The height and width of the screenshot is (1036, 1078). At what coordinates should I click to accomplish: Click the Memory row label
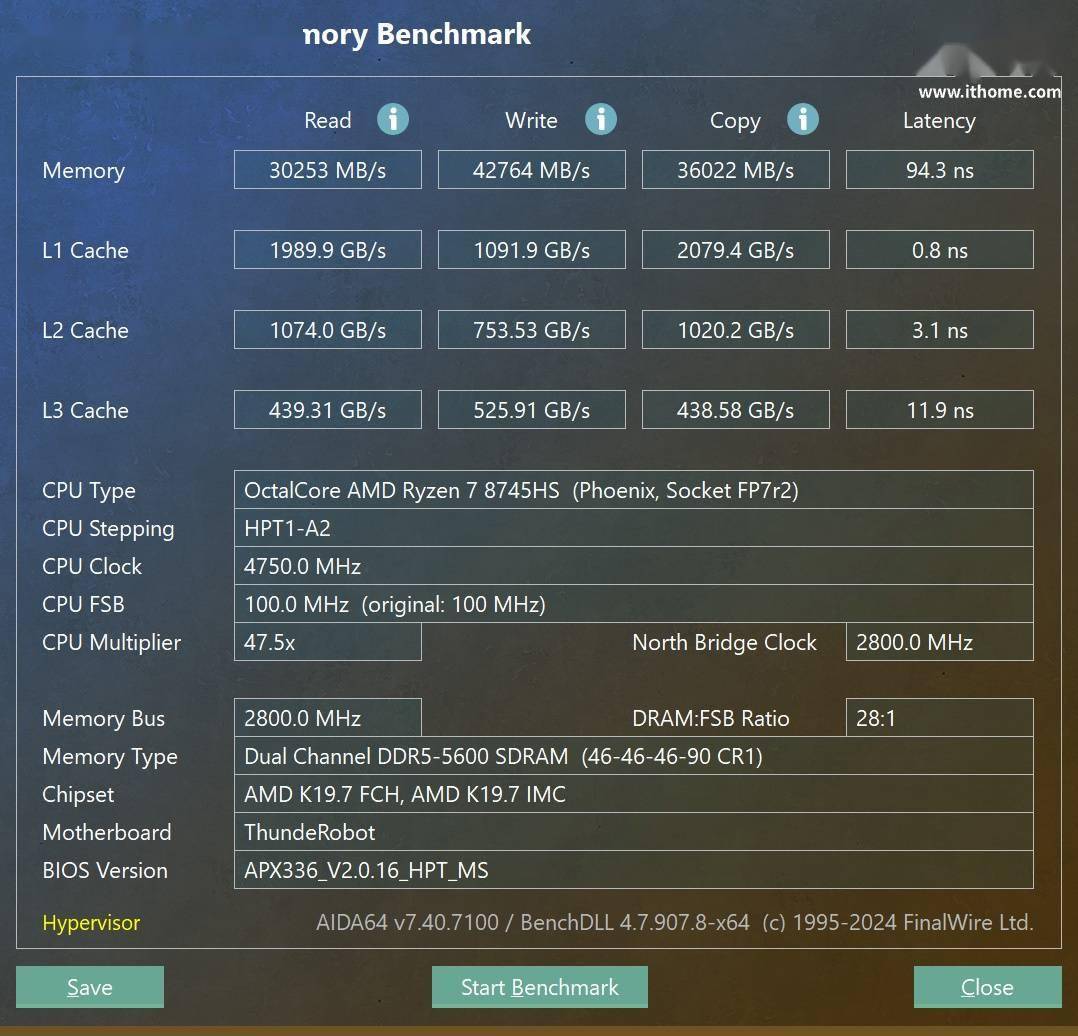pyautogui.click(x=84, y=170)
